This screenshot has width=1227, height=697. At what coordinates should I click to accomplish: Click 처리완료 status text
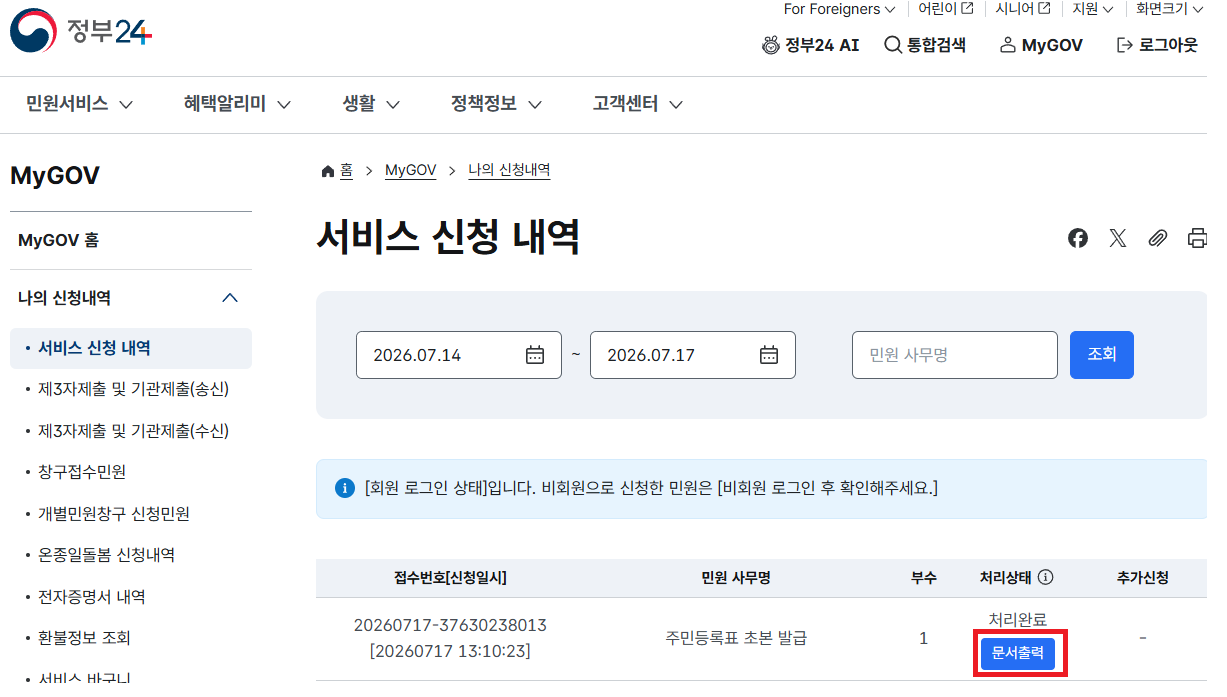[1017, 620]
